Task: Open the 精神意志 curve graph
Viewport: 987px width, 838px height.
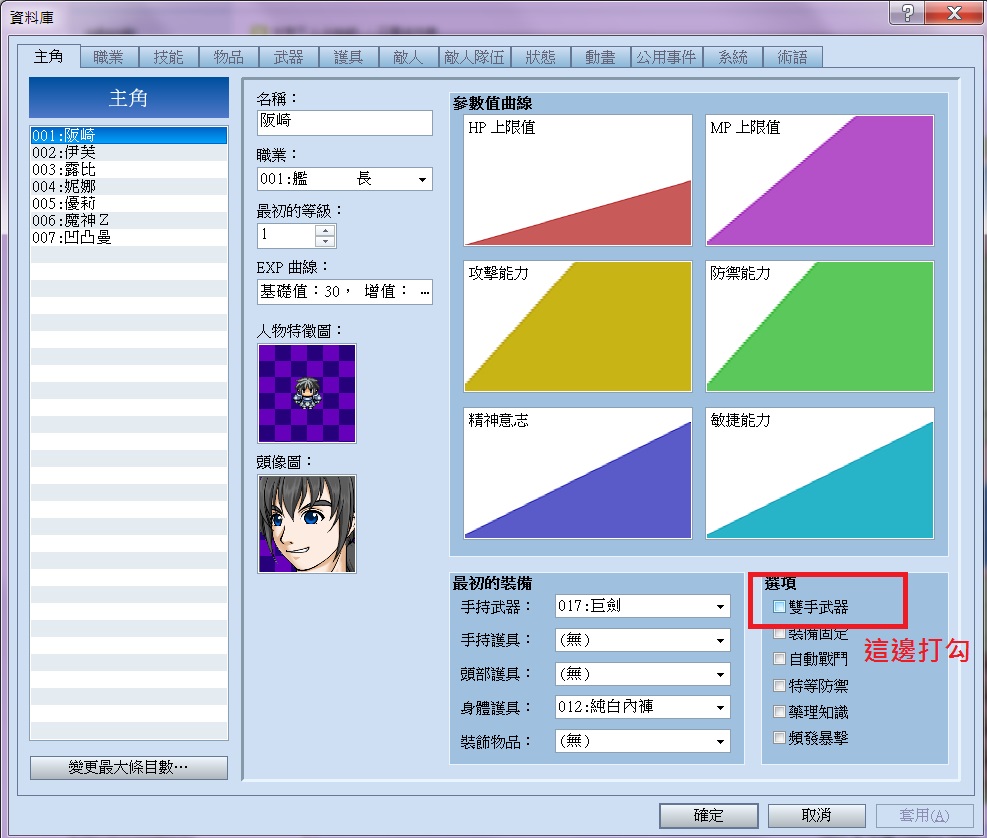Action: pos(577,473)
